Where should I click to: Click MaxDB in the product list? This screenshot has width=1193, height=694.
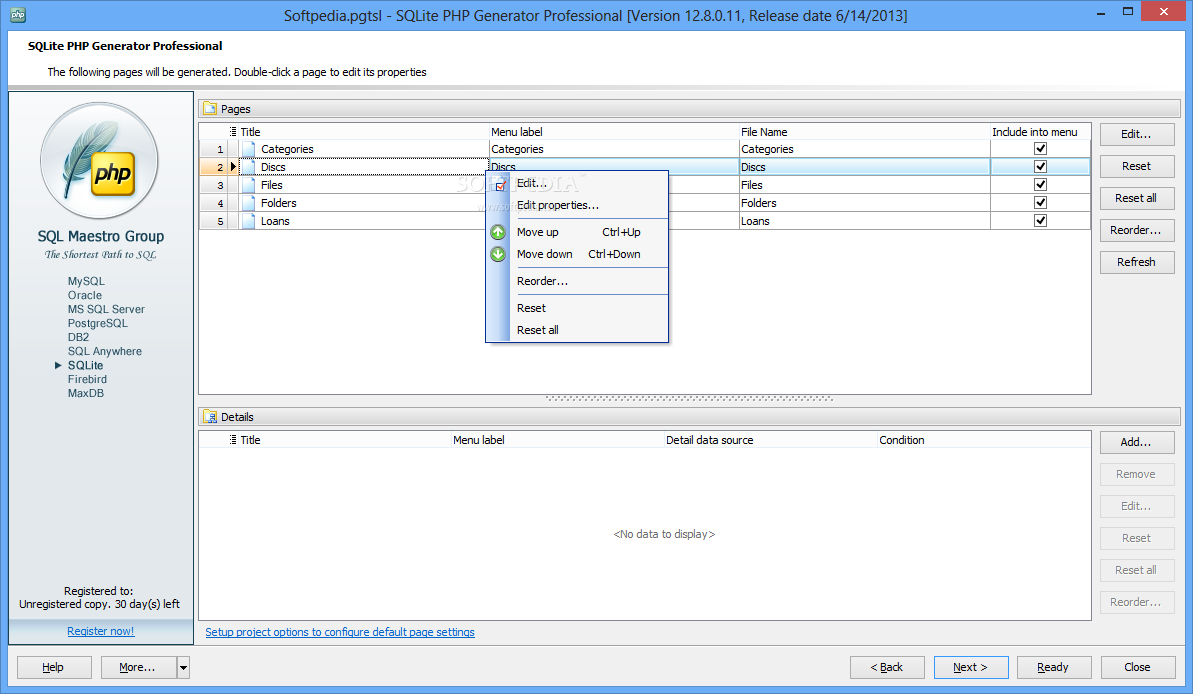pyautogui.click(x=85, y=393)
